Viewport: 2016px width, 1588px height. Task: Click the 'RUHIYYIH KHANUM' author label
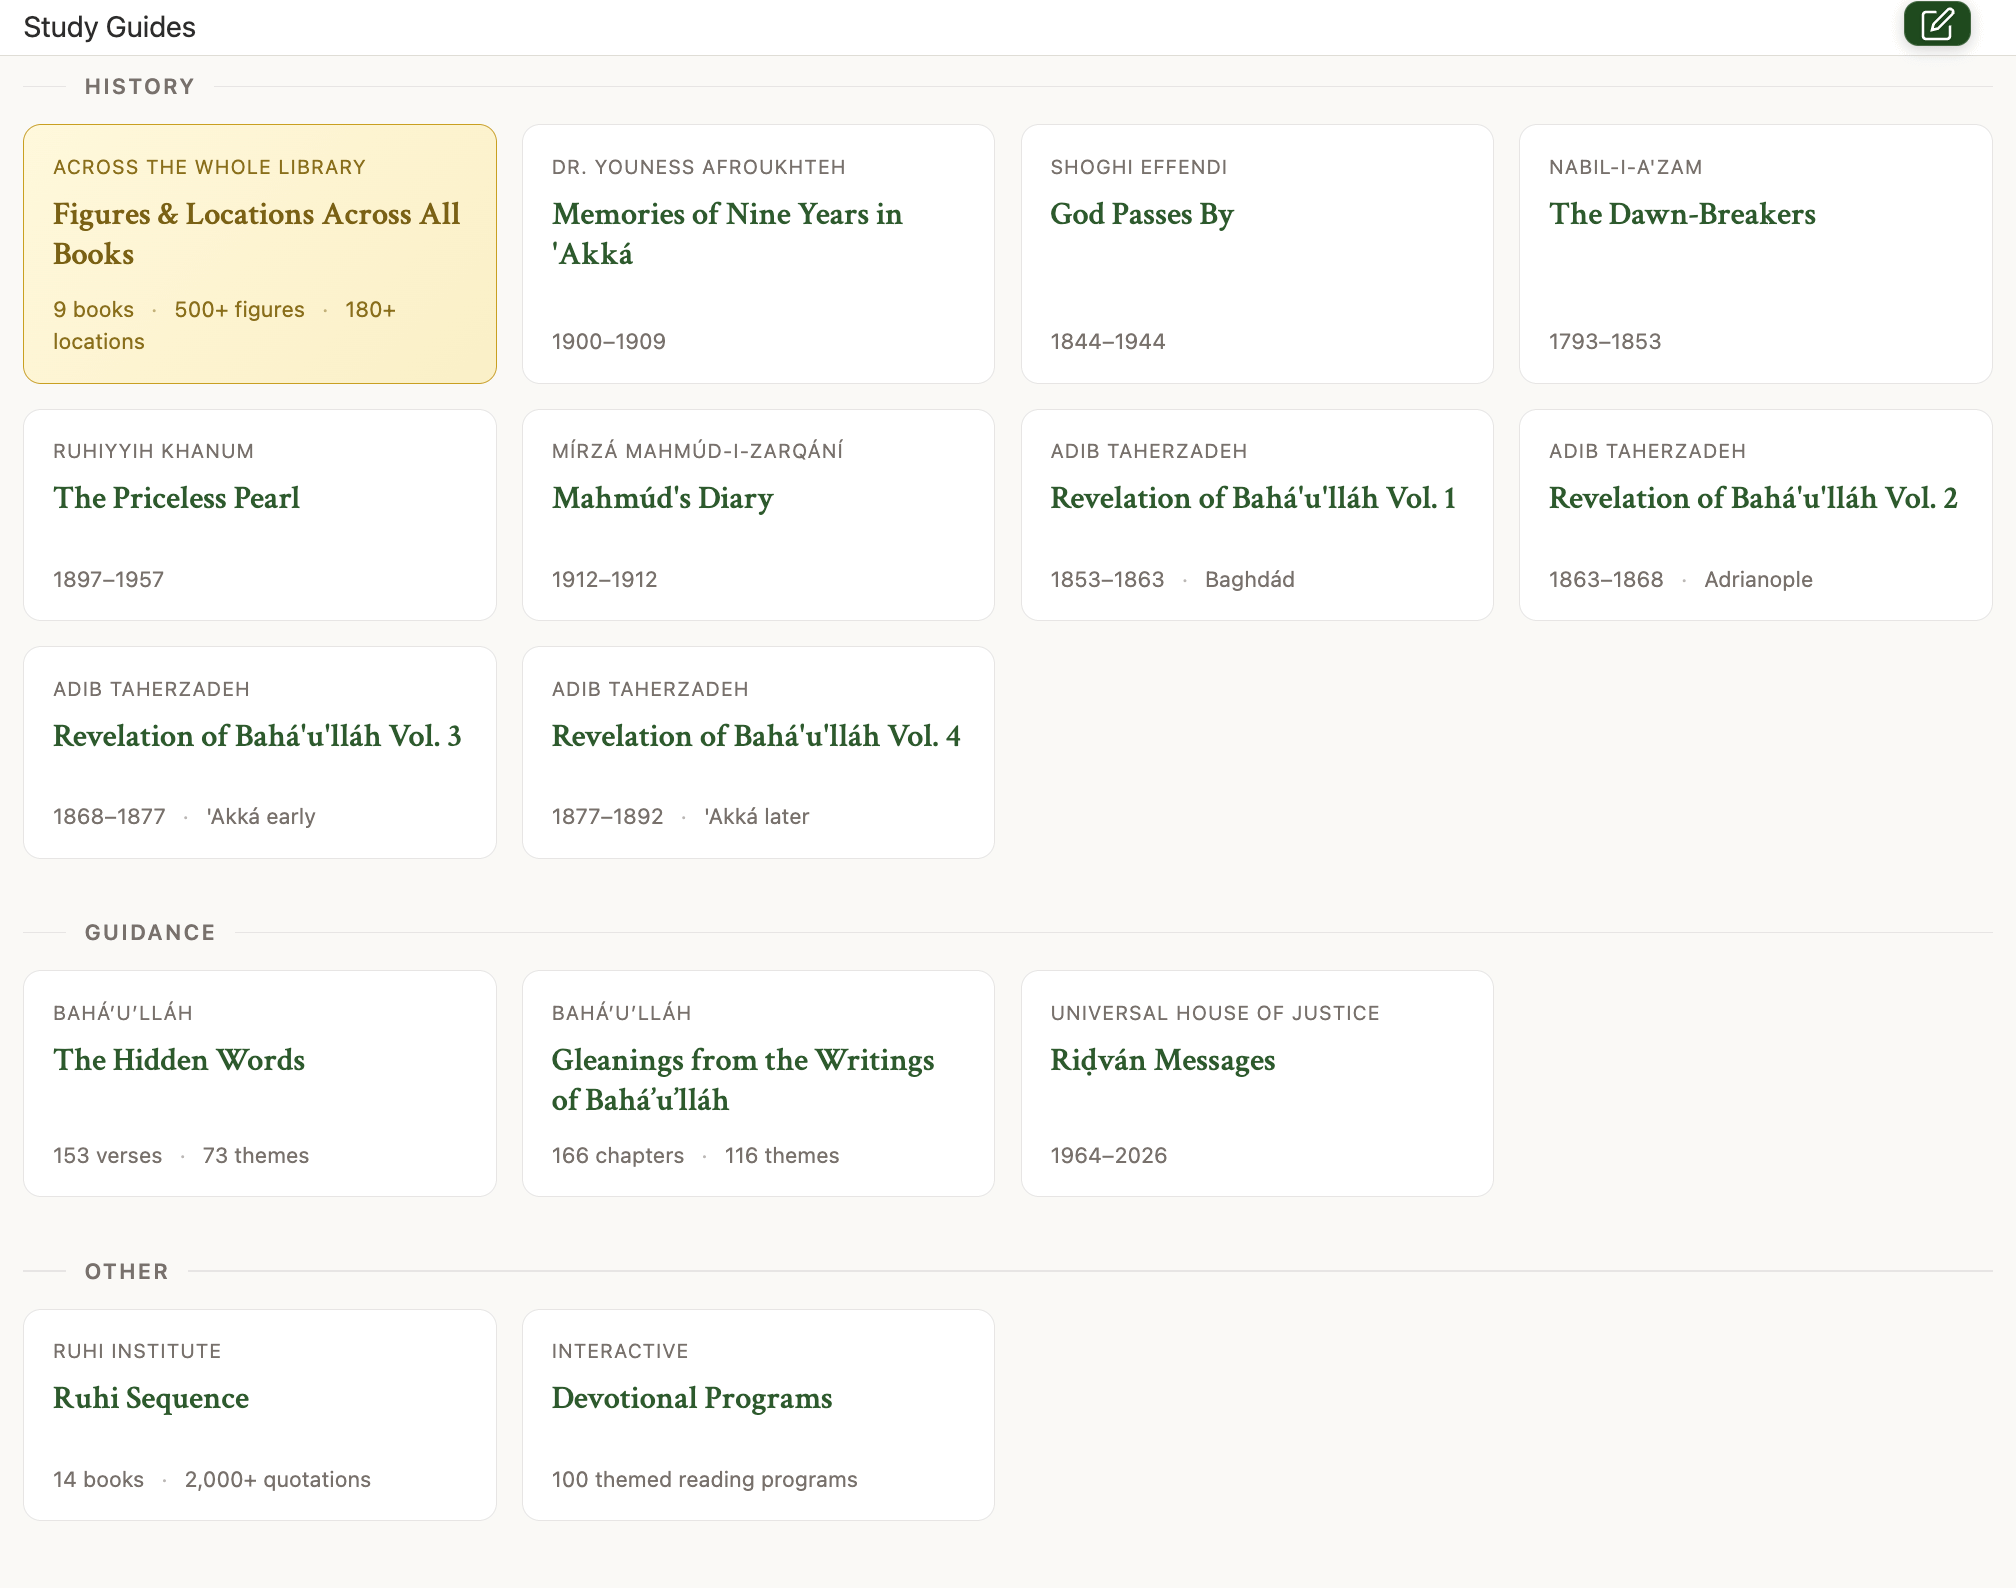tap(153, 451)
